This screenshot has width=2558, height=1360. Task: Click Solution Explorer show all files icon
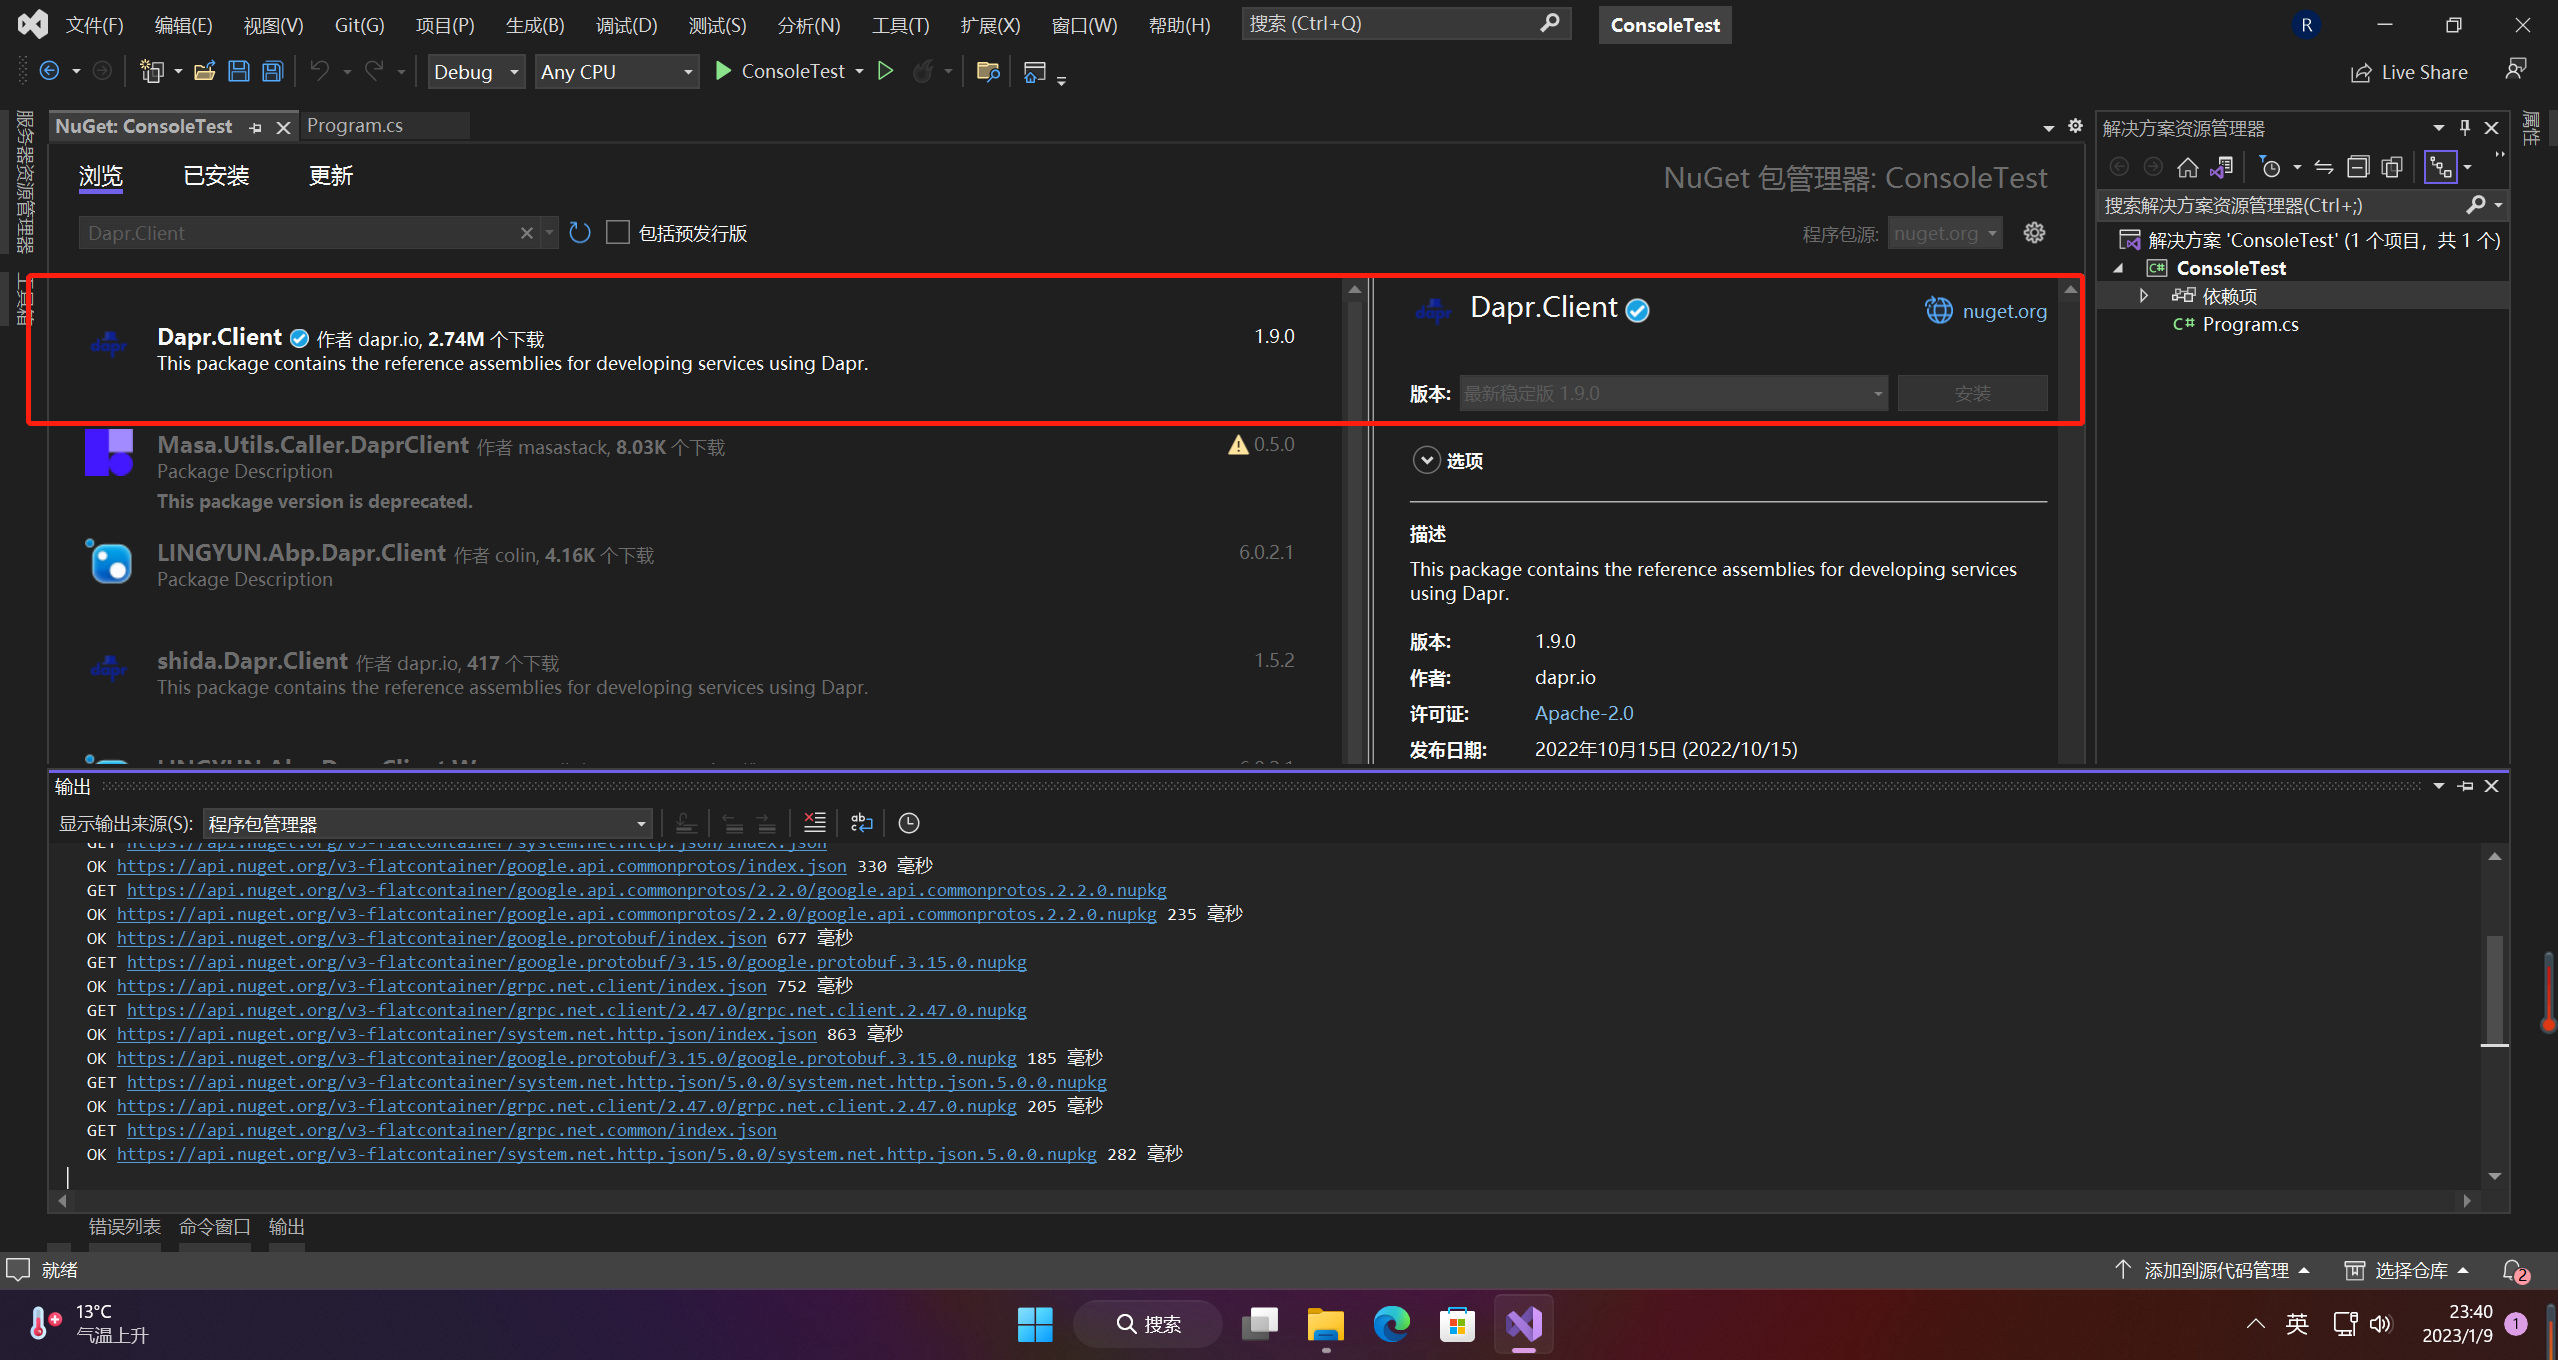(2392, 167)
